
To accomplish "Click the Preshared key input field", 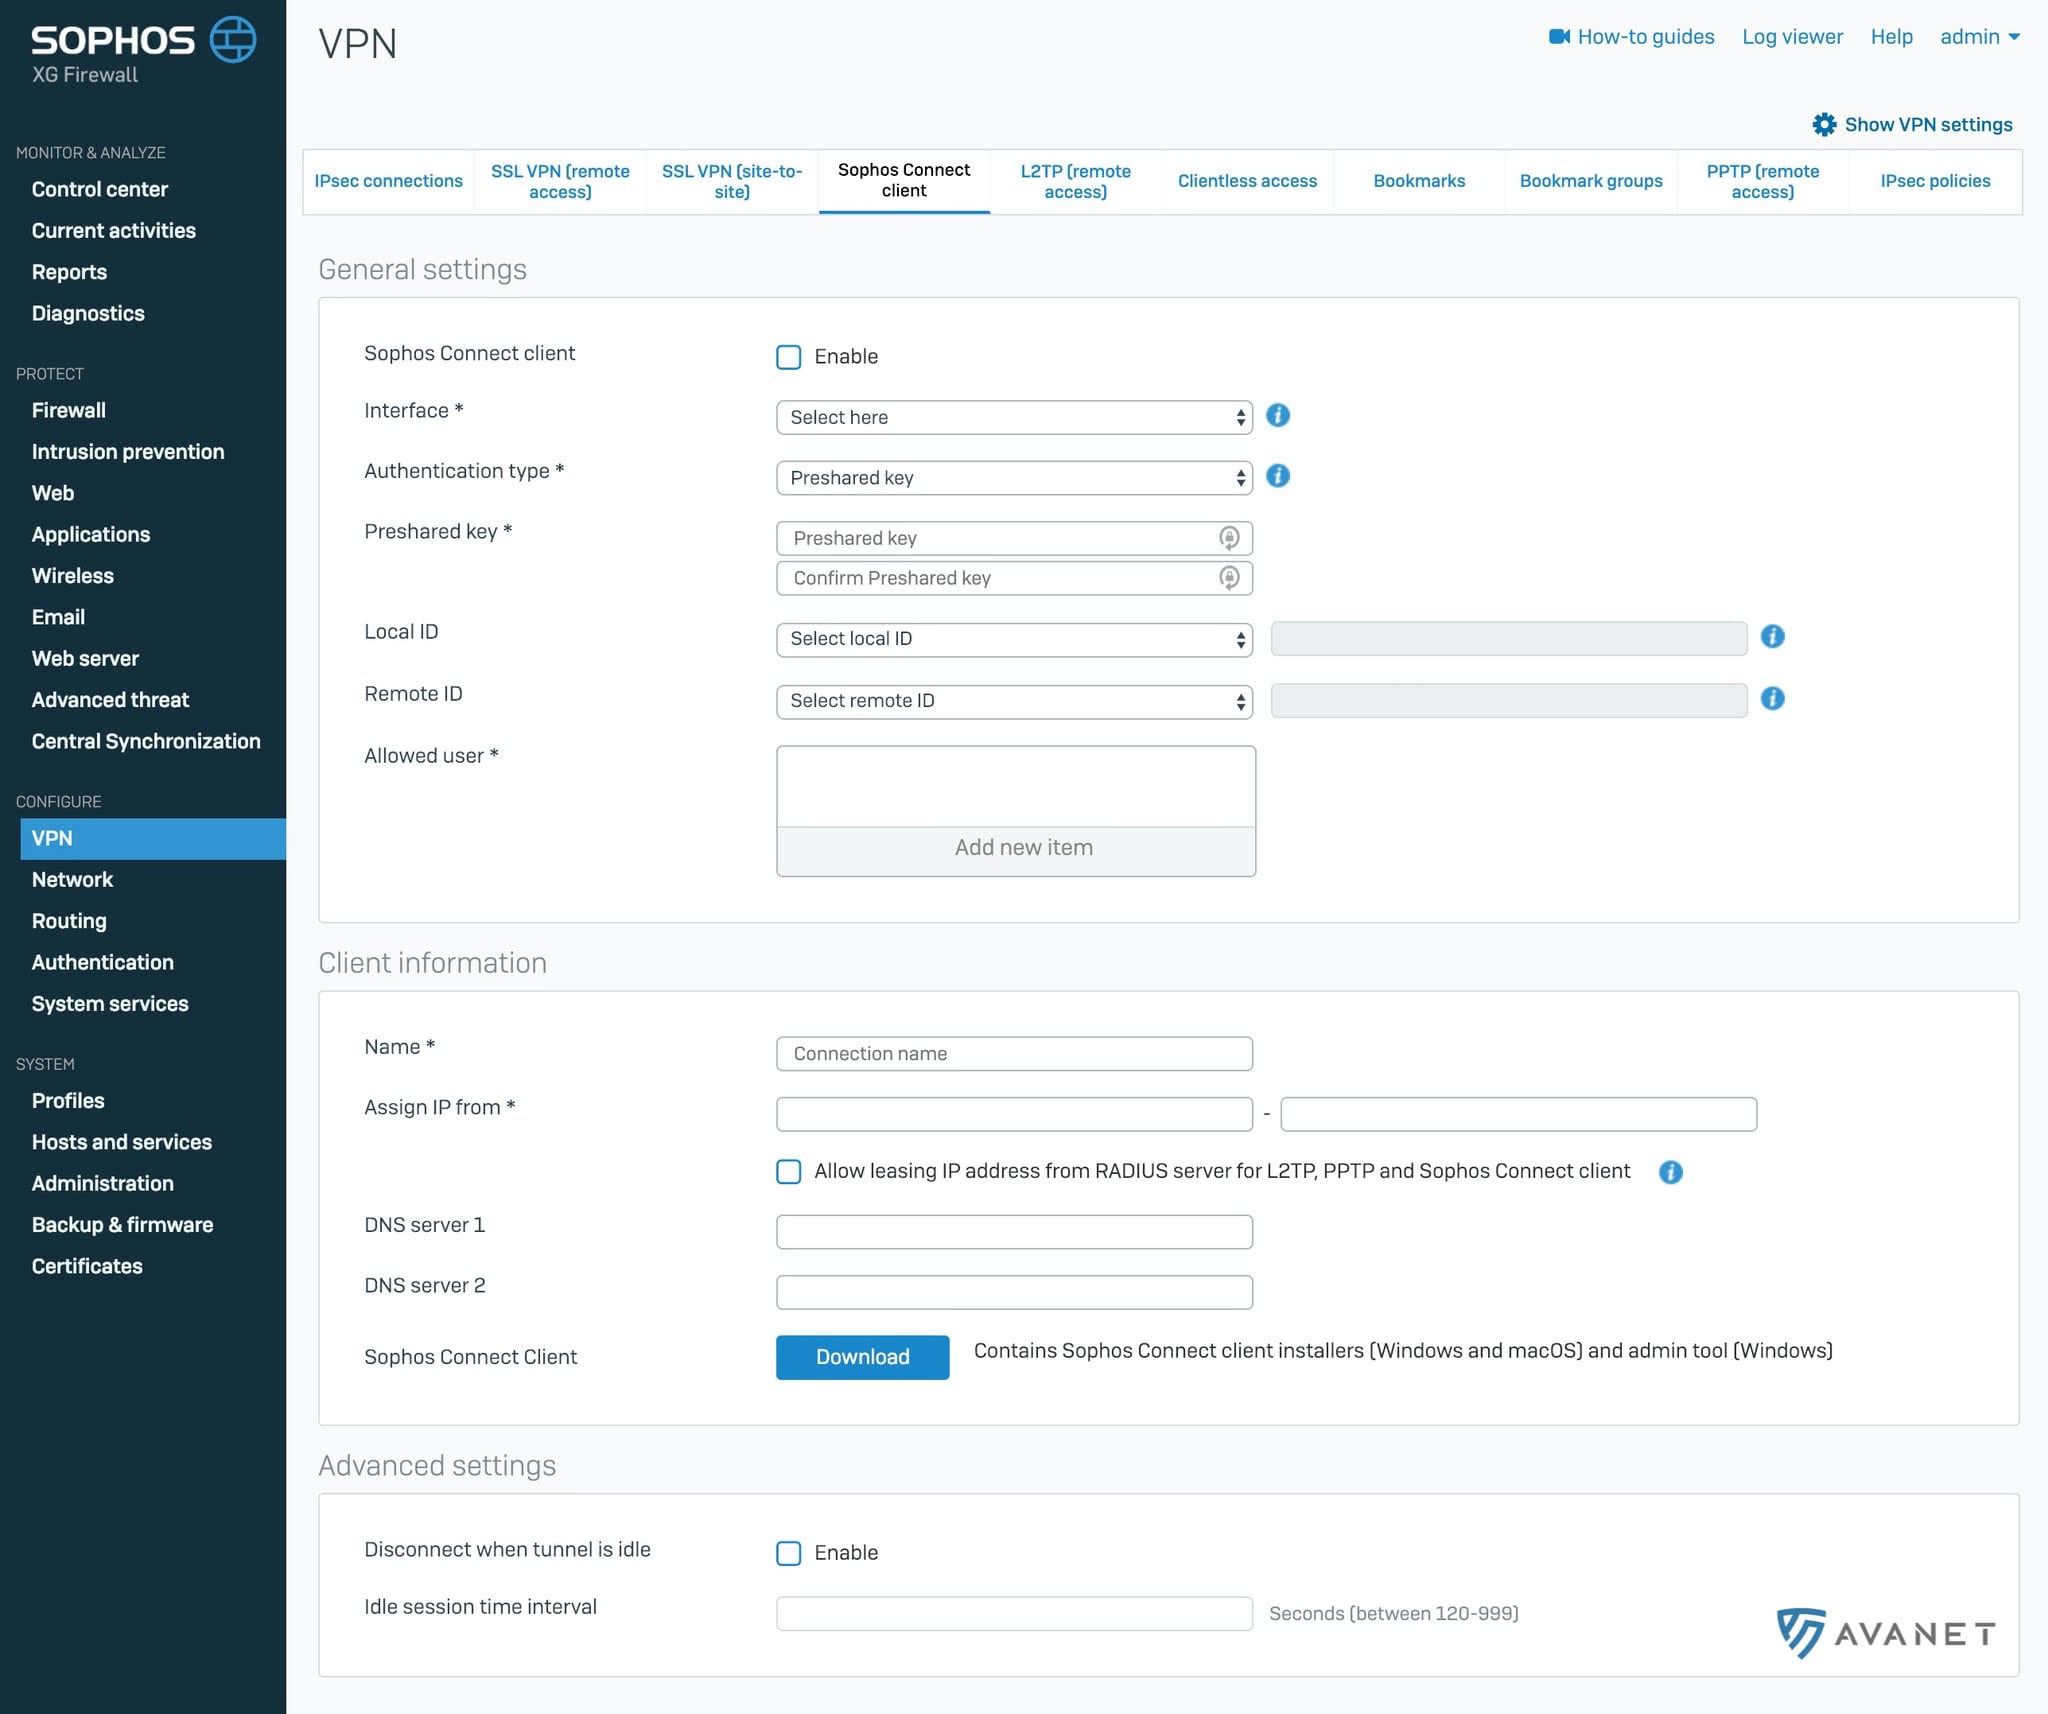I will click(x=1014, y=538).
